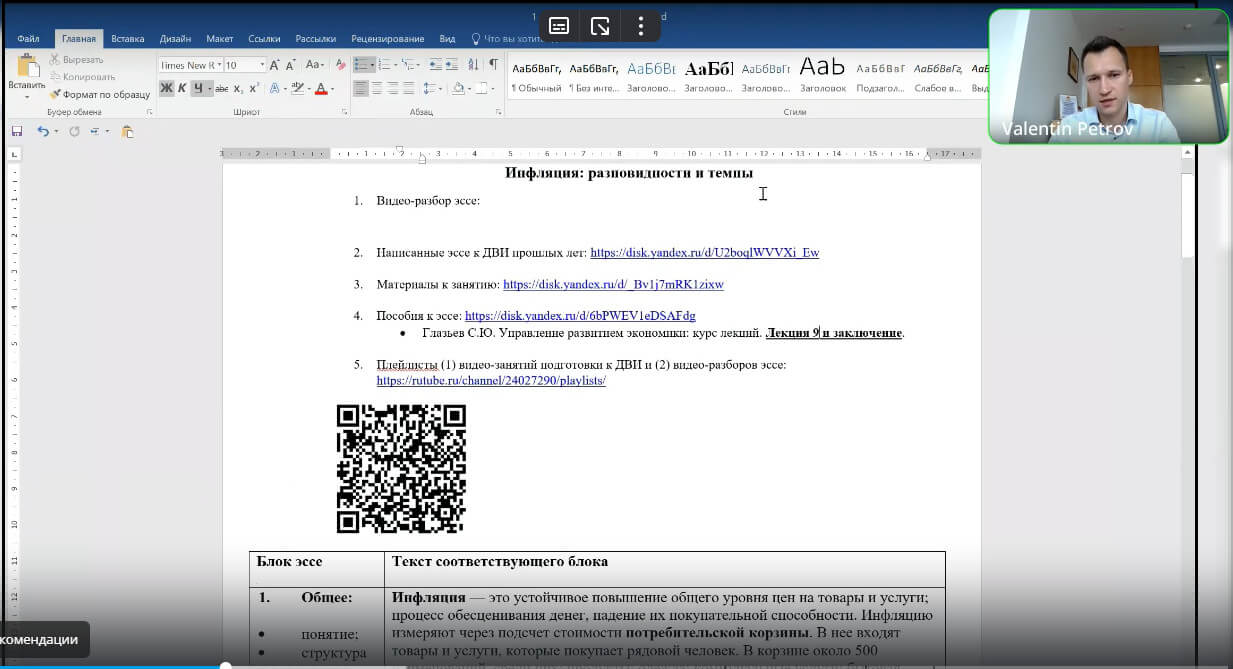Open the font color dropdown arrow
1233x669 pixels.
pyautogui.click(x=332, y=88)
